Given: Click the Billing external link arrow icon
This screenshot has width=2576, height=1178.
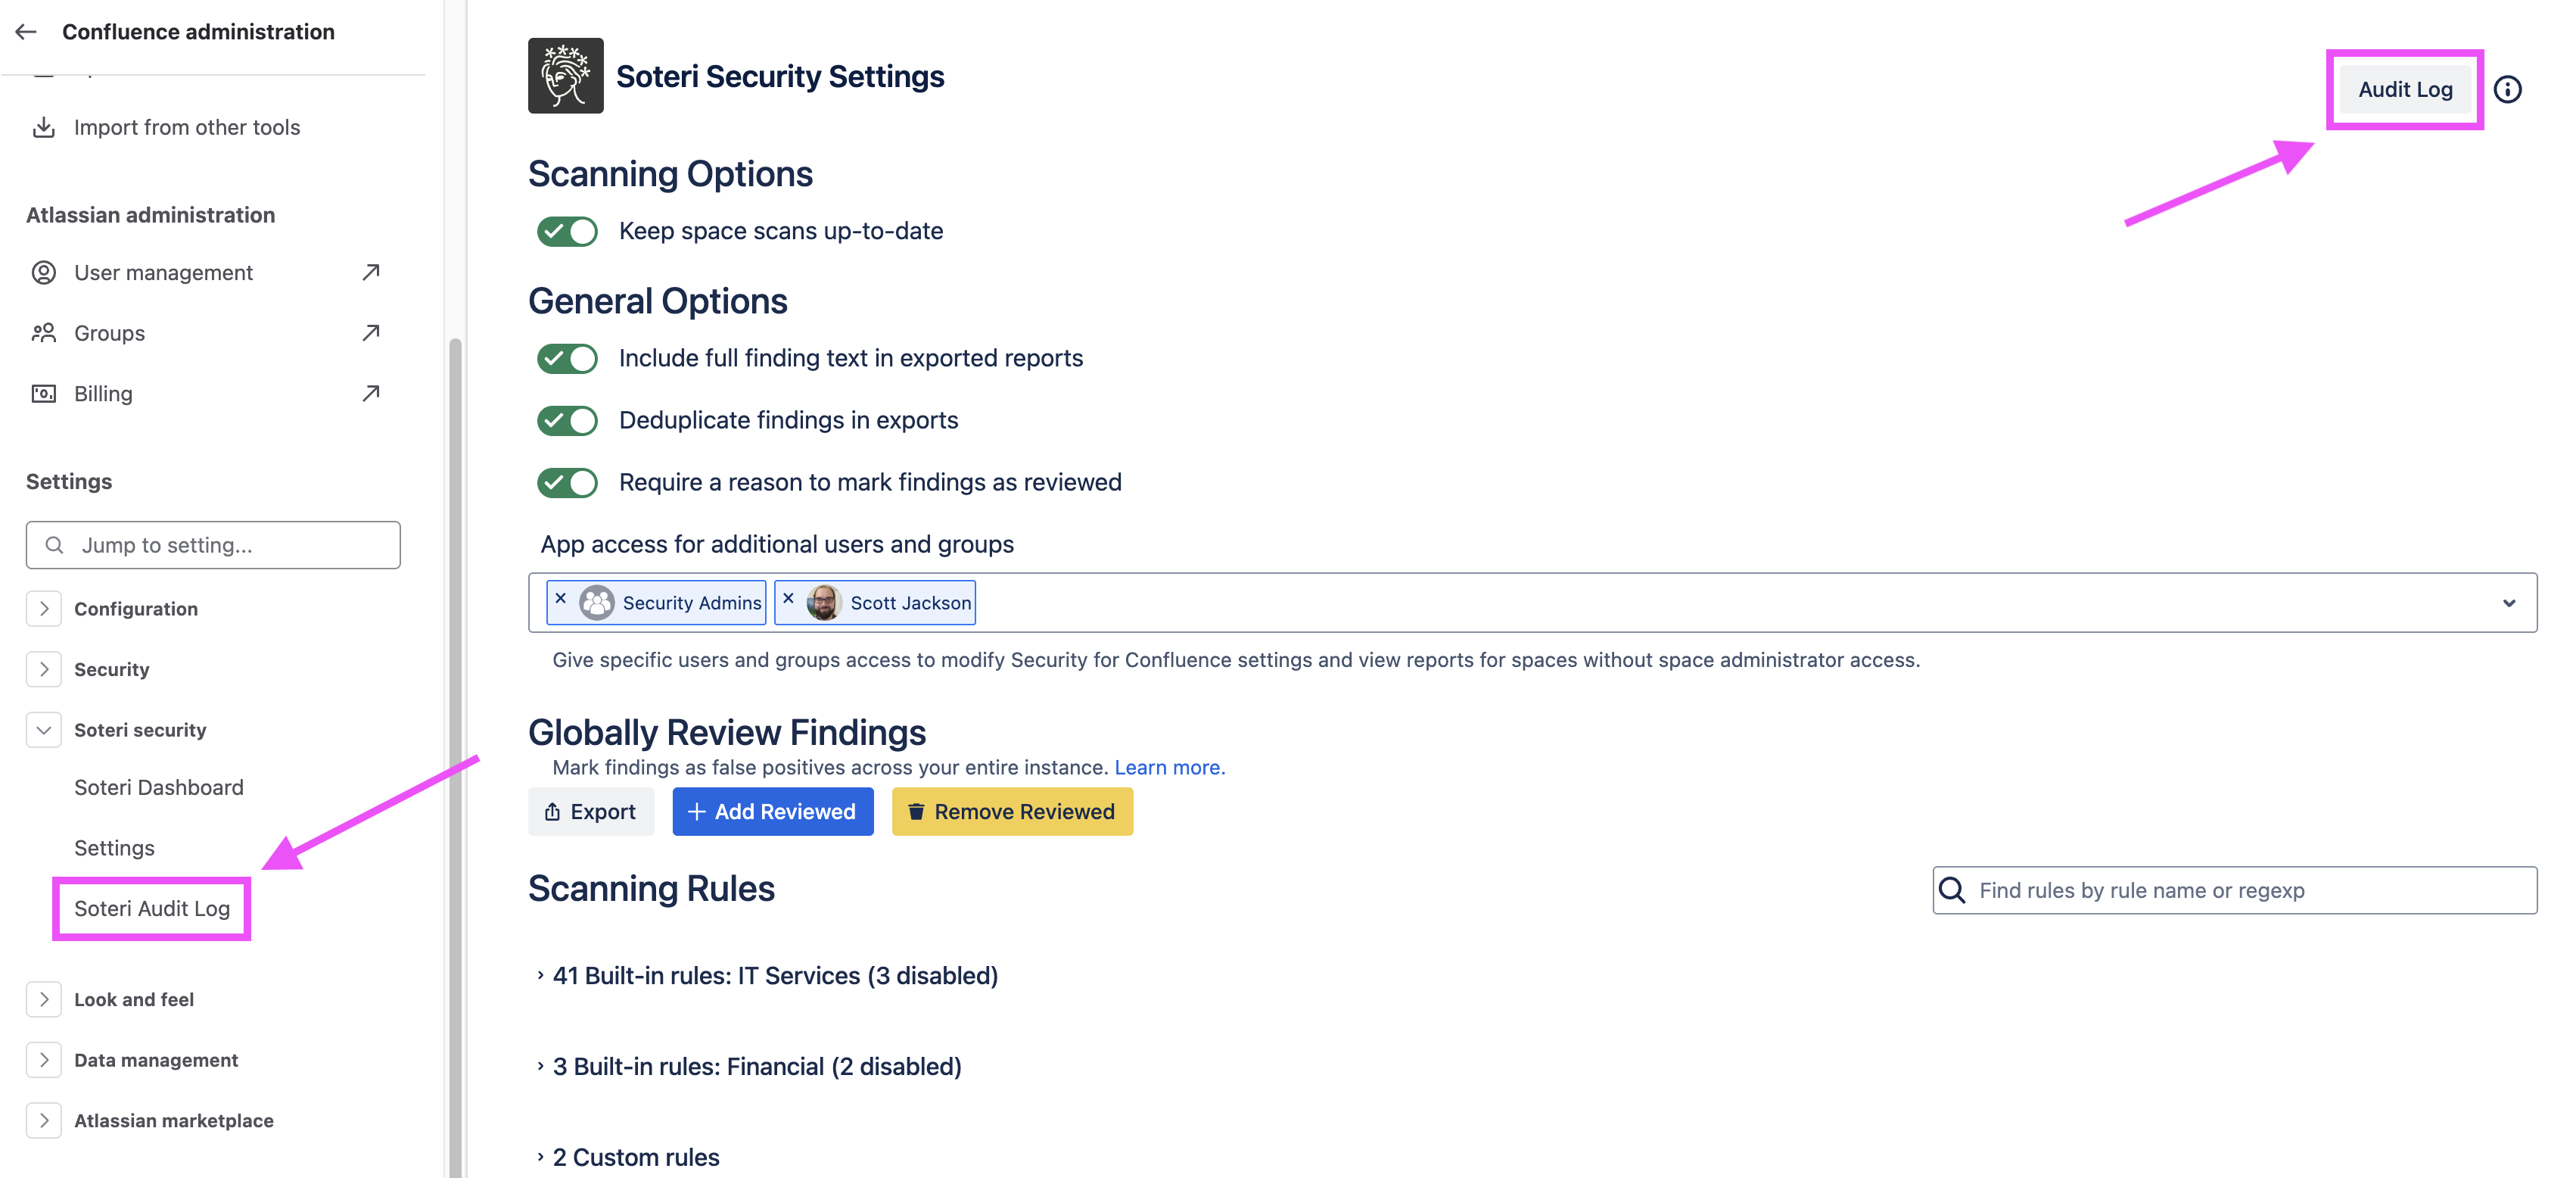Looking at the screenshot, I should (x=371, y=393).
